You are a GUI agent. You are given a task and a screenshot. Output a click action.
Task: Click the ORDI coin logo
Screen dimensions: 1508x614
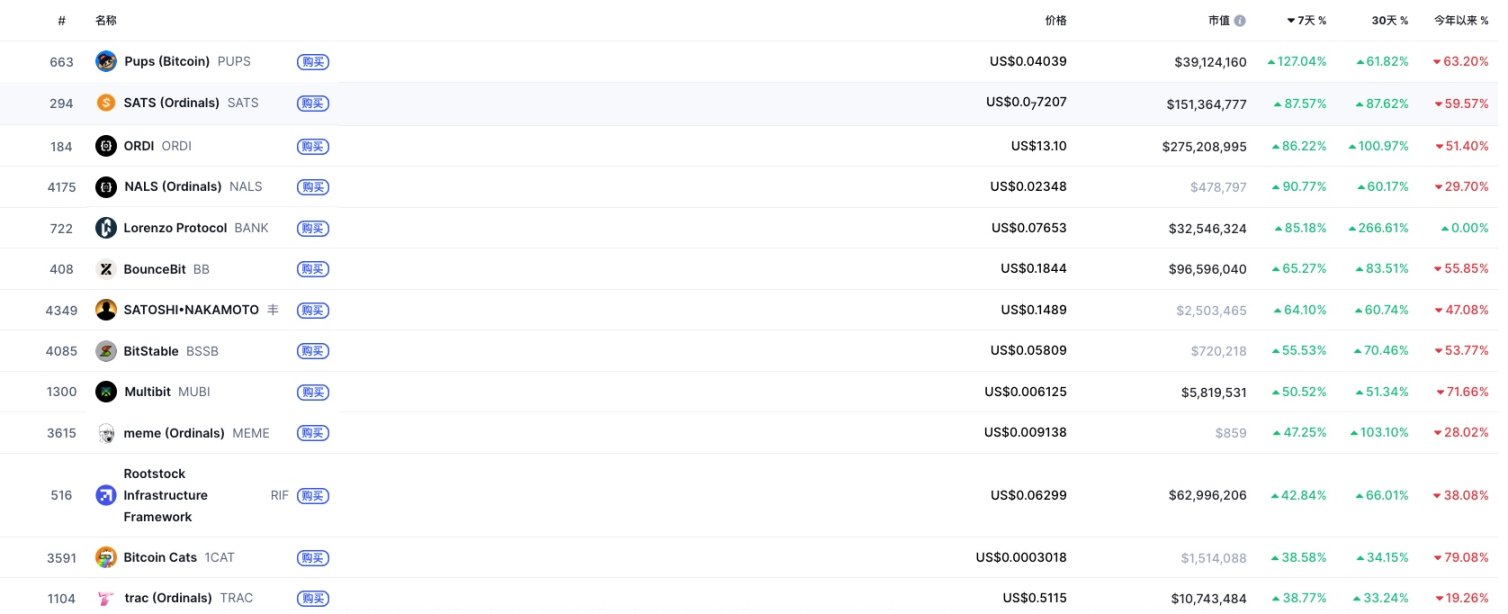coord(106,146)
